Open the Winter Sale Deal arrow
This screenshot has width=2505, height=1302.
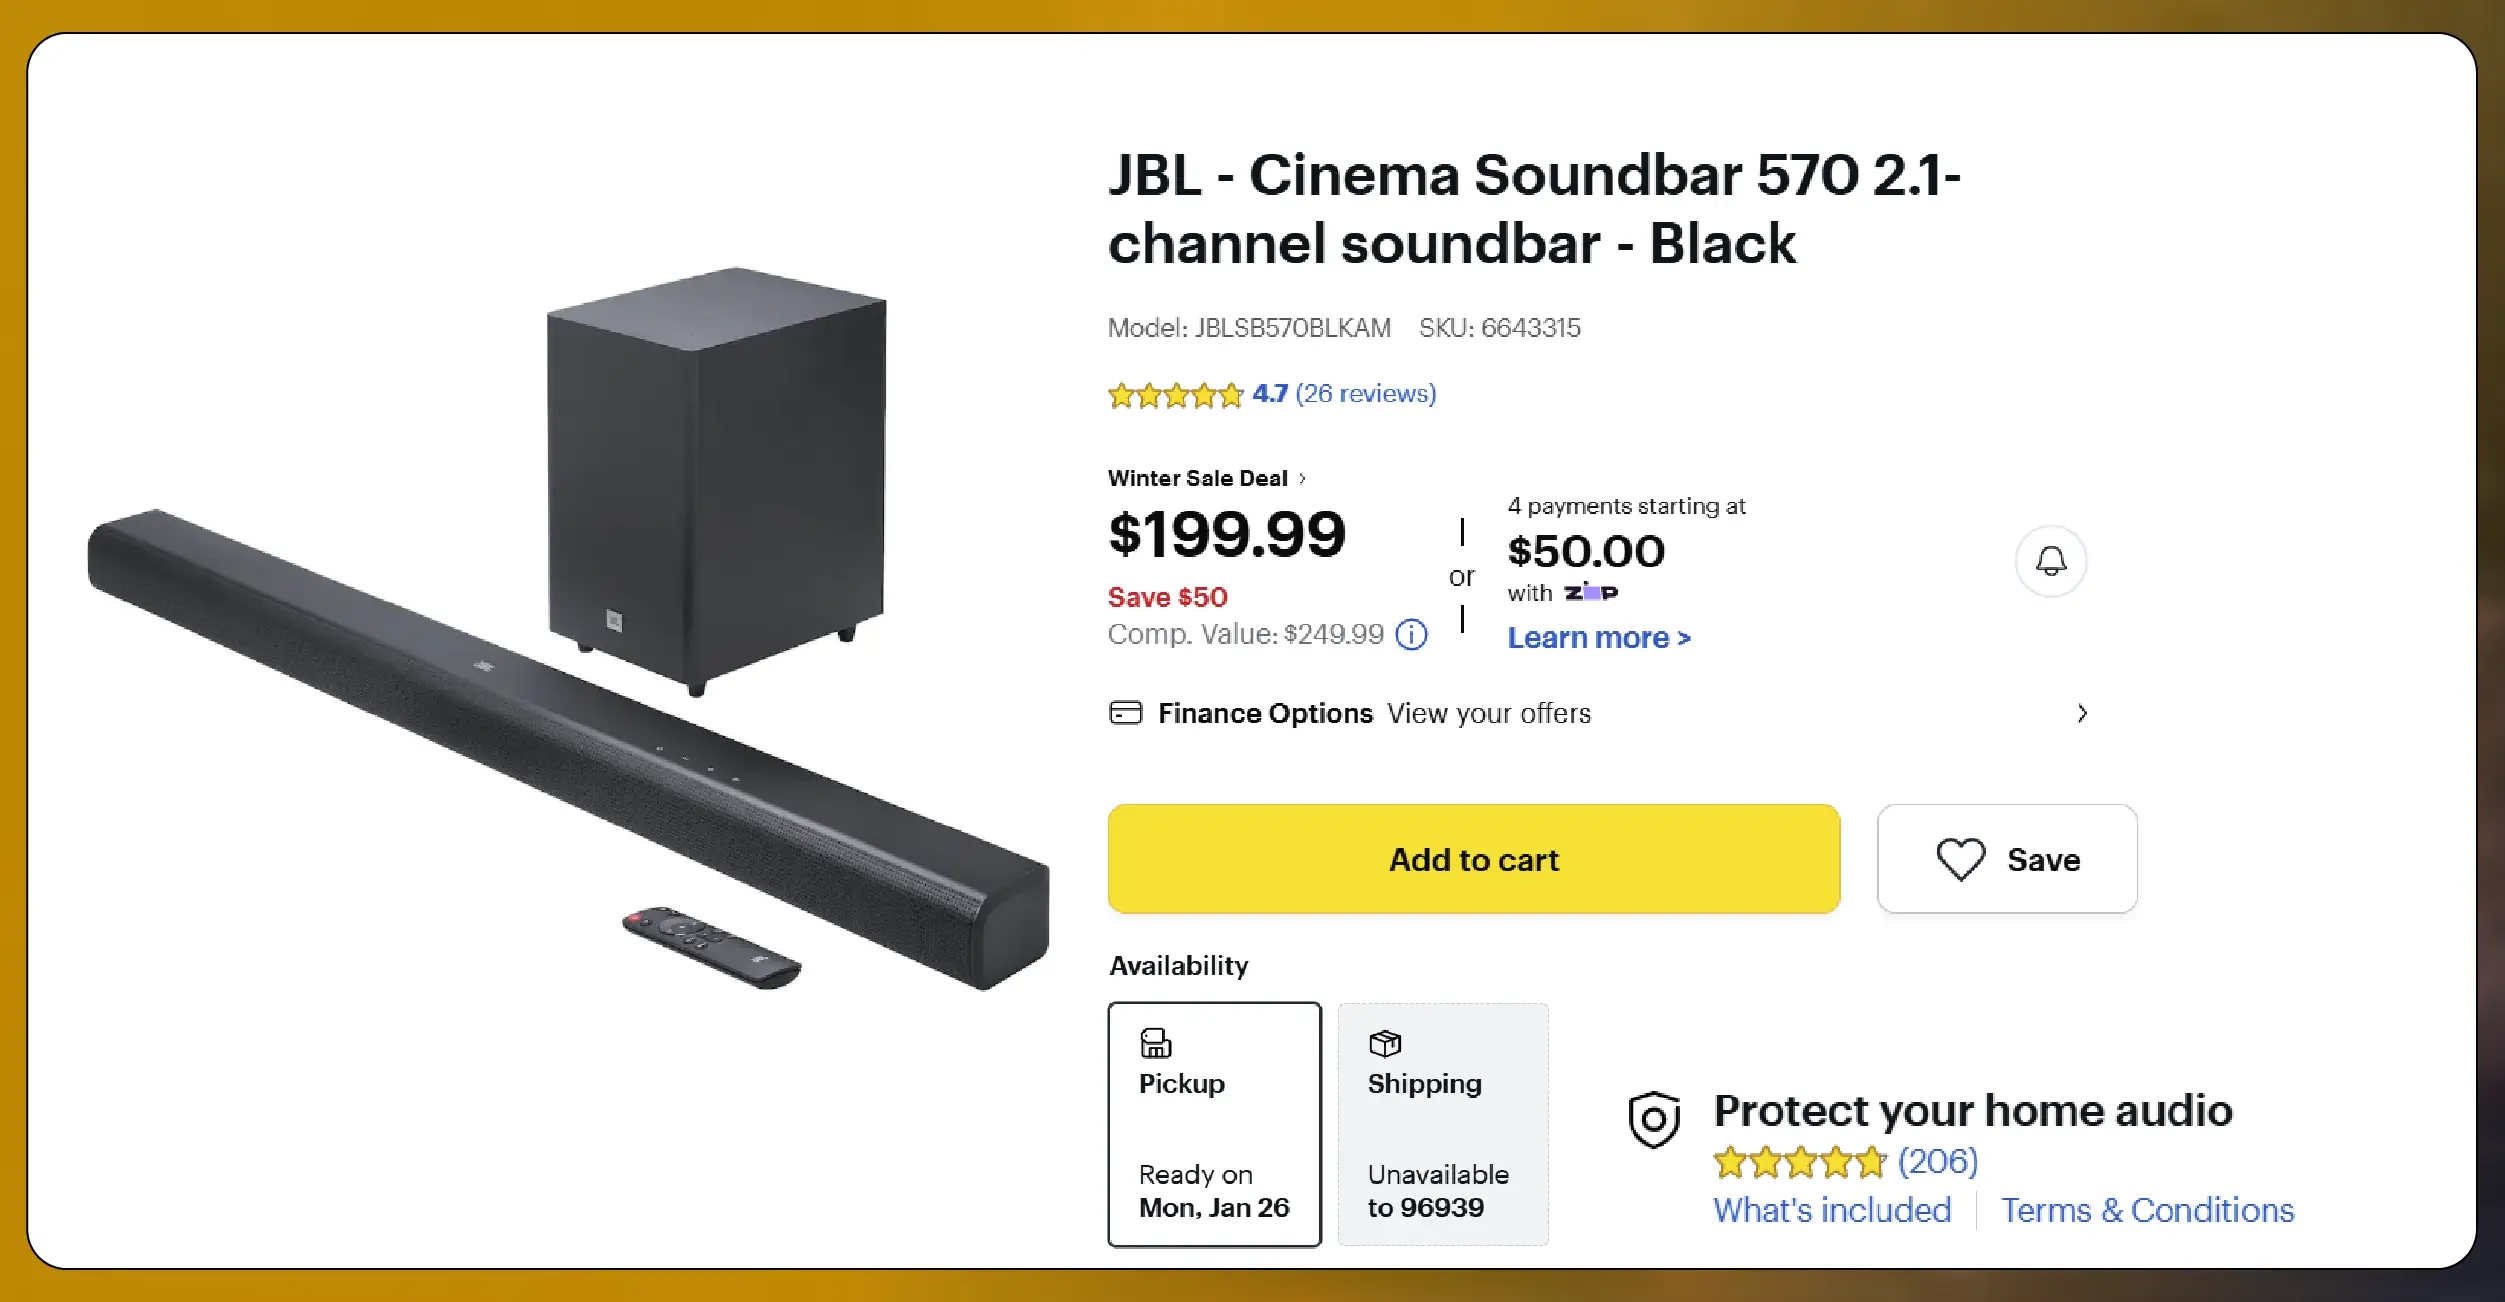click(1302, 479)
